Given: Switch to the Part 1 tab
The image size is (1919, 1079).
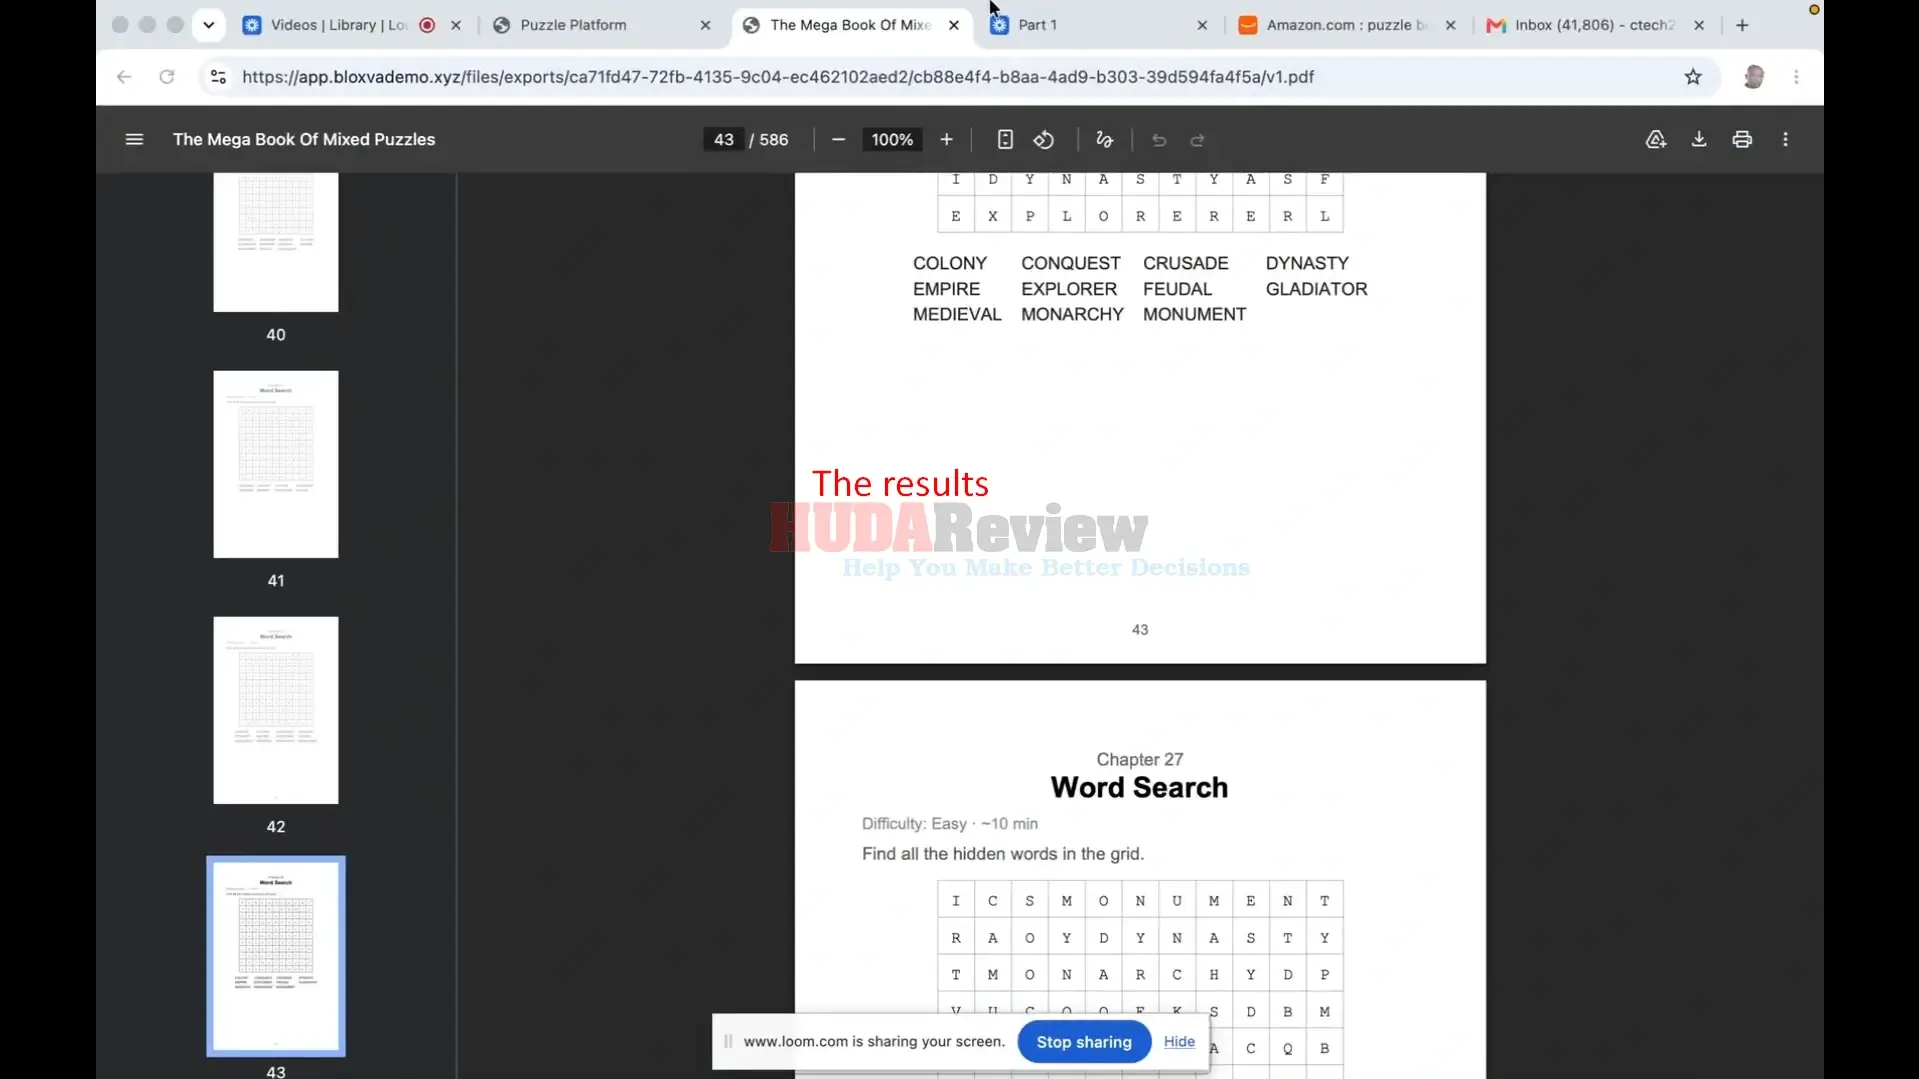Looking at the screenshot, I should click(1037, 25).
